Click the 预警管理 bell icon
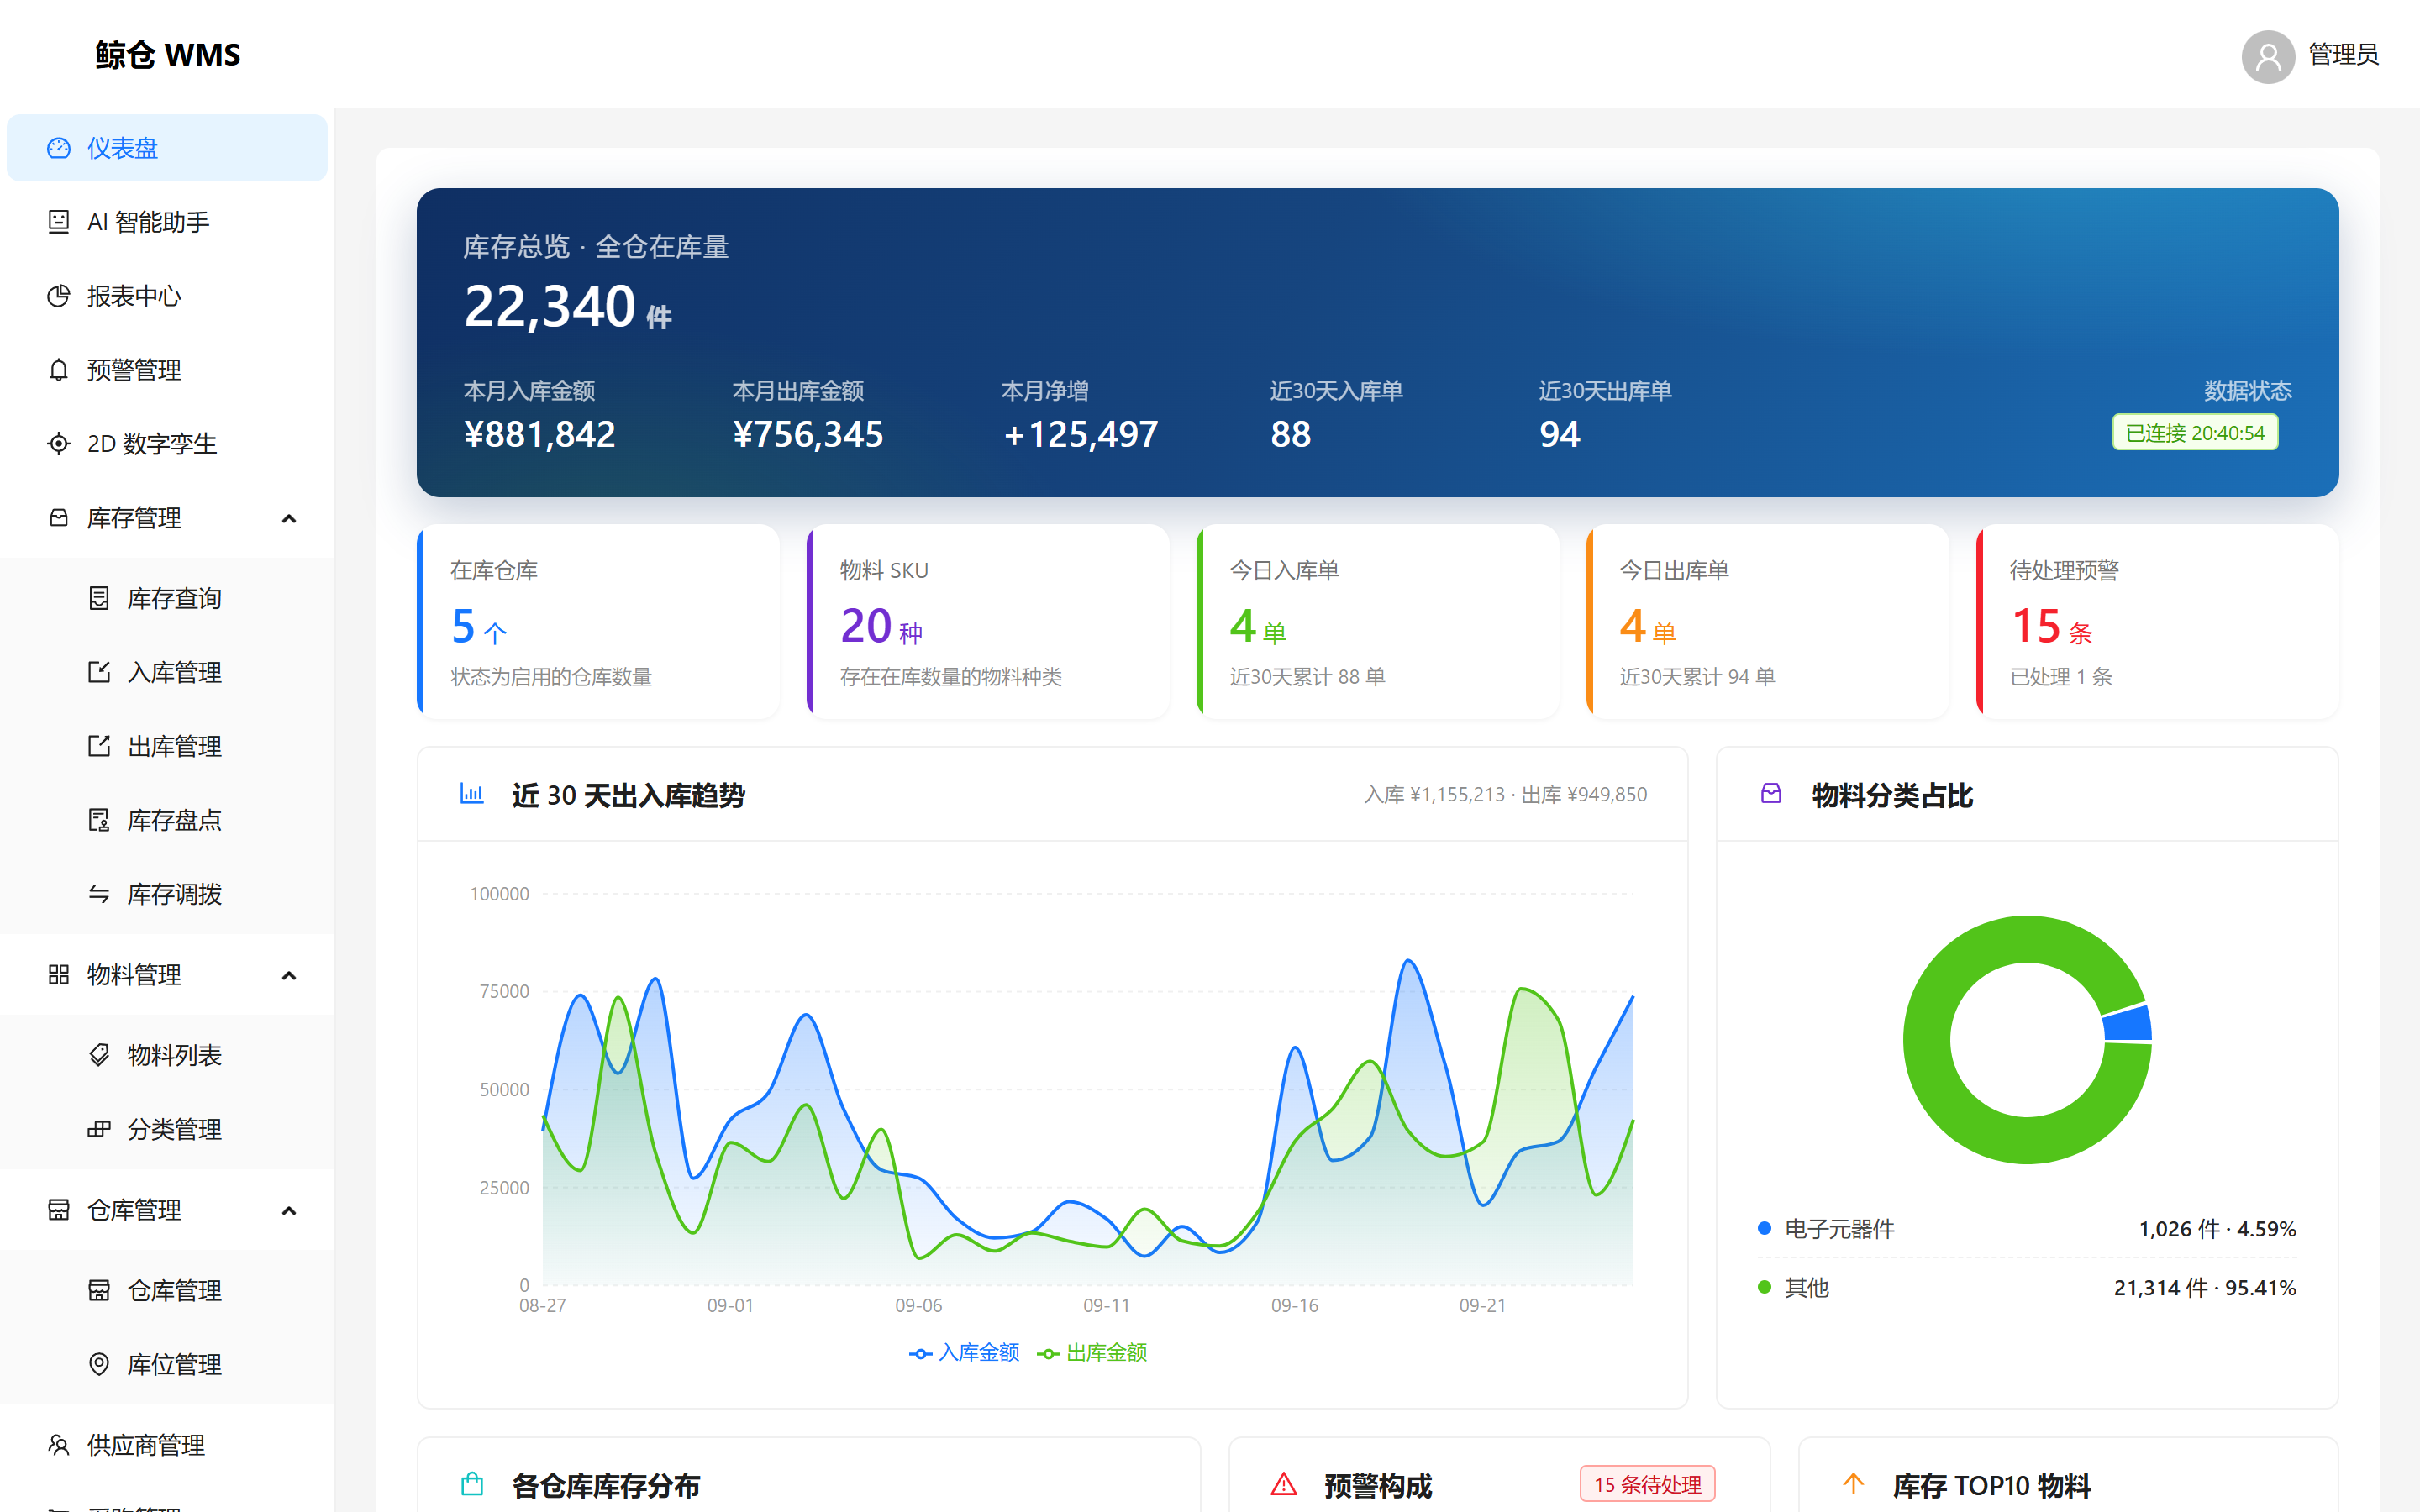The image size is (2420, 1512). point(59,370)
